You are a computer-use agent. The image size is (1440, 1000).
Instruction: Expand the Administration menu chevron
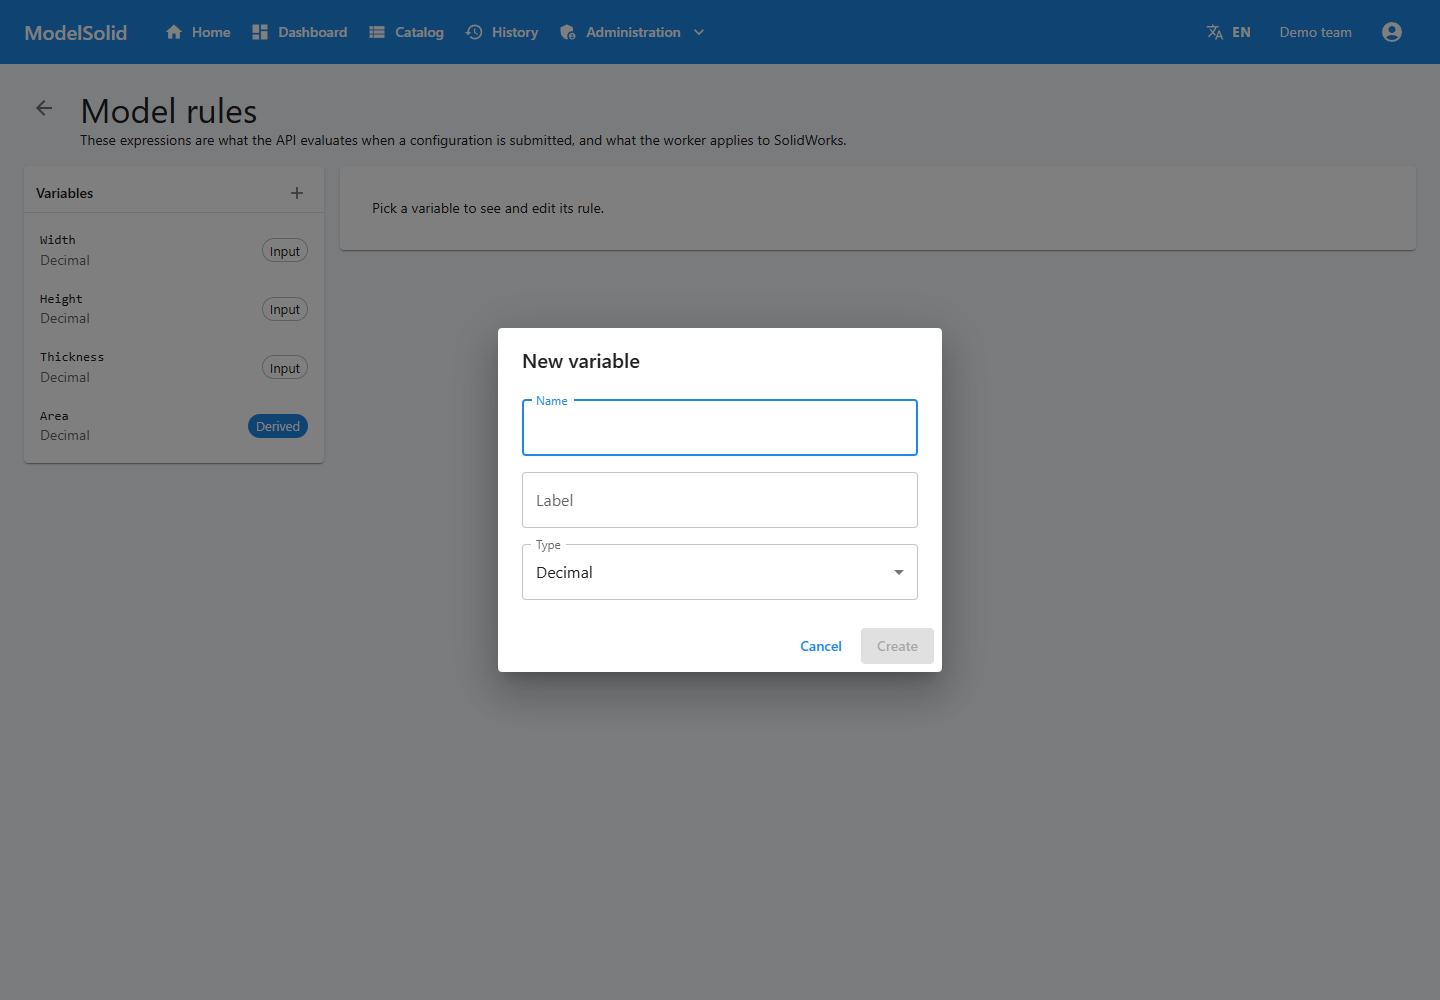click(699, 32)
